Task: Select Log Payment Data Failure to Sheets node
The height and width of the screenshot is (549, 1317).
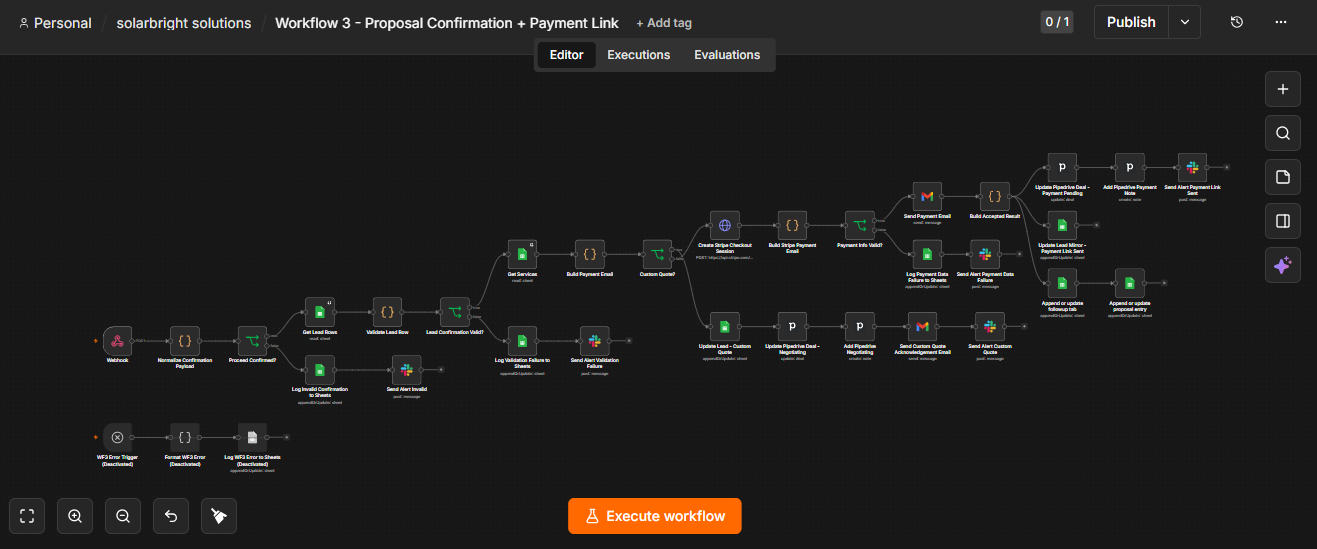Action: coord(927,254)
